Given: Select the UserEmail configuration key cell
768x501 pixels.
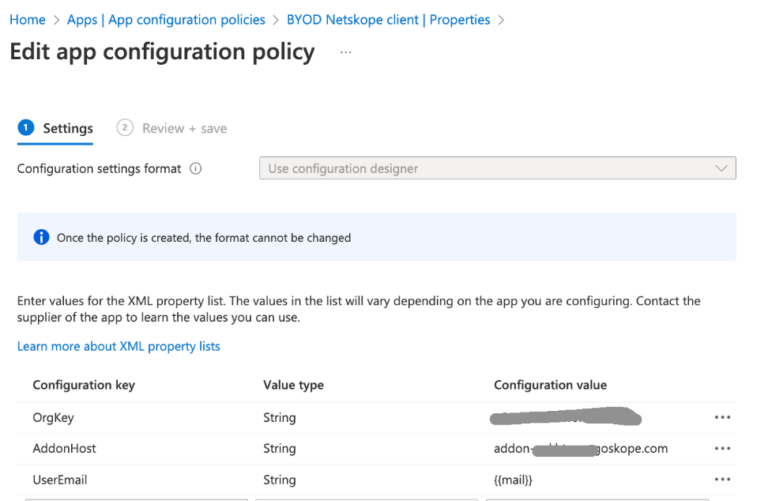Looking at the screenshot, I should pos(60,480).
